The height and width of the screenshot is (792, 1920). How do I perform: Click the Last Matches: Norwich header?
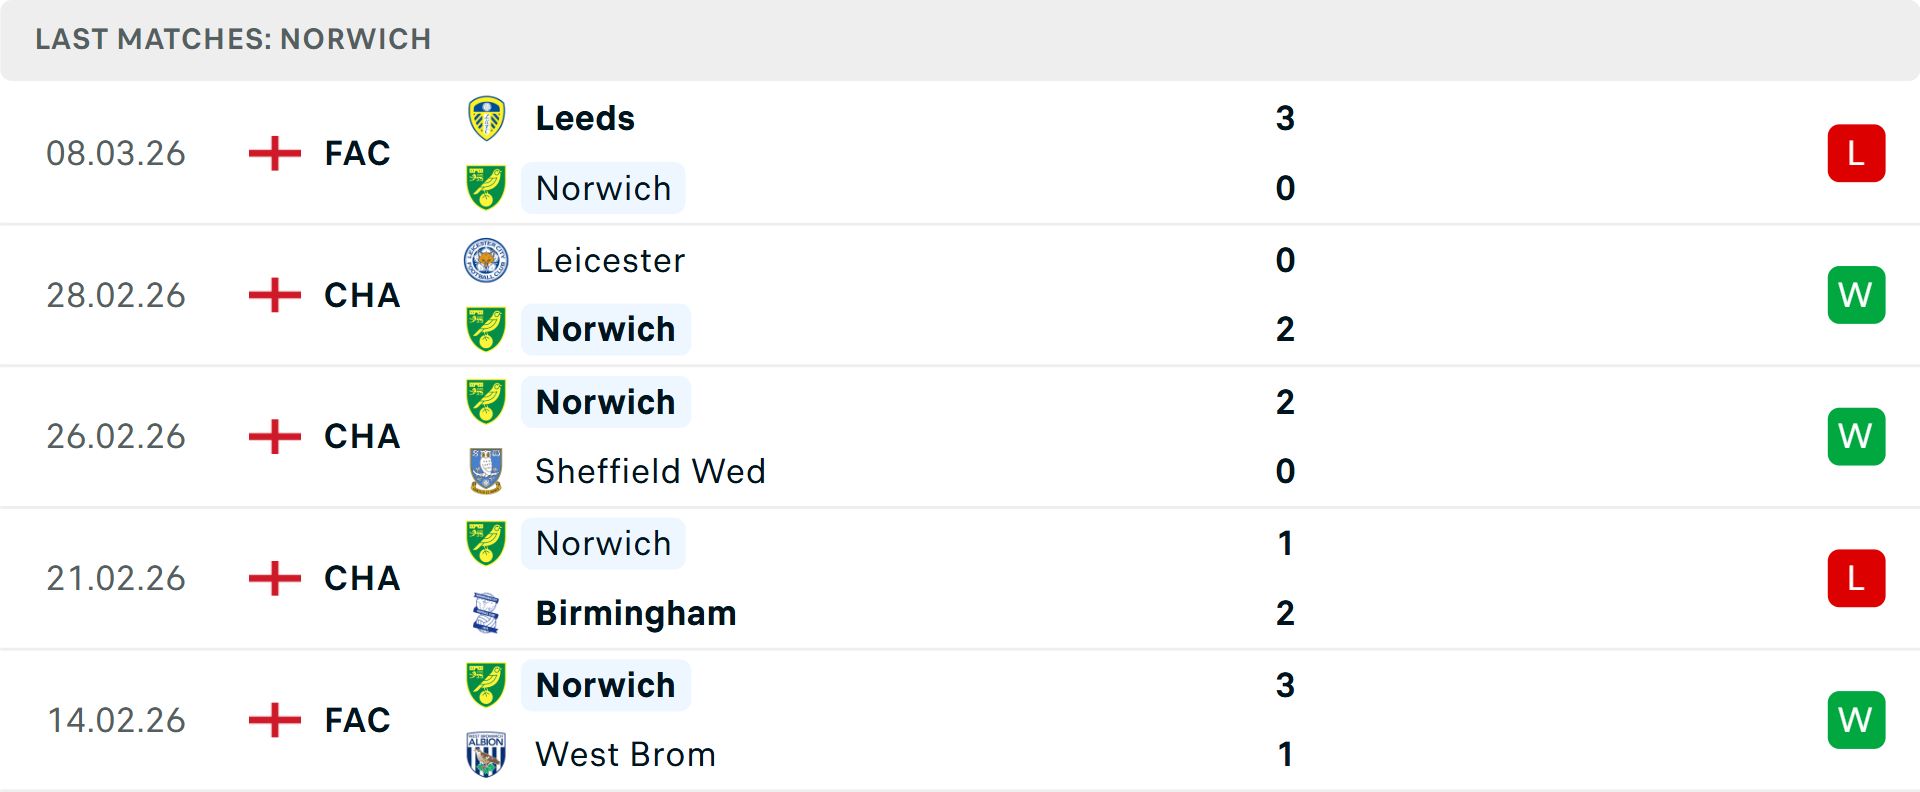[x=233, y=39]
